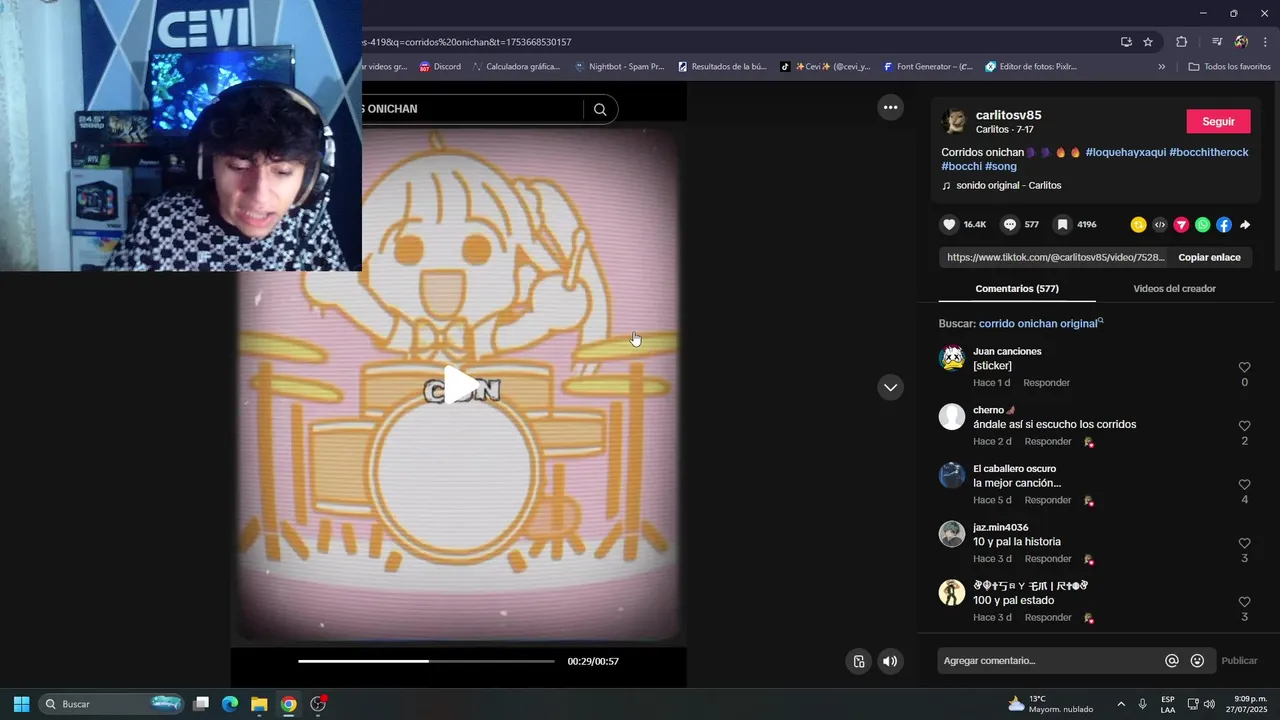
Task: Reply to El caballero oscuro's comment
Action: 1047,500
